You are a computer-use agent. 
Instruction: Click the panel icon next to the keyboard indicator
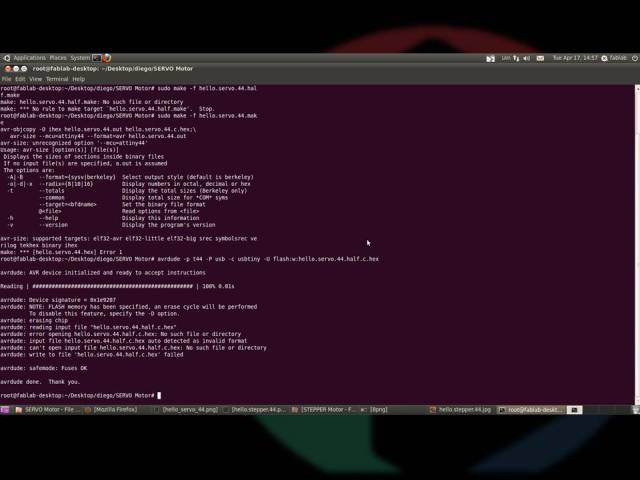(x=491, y=58)
